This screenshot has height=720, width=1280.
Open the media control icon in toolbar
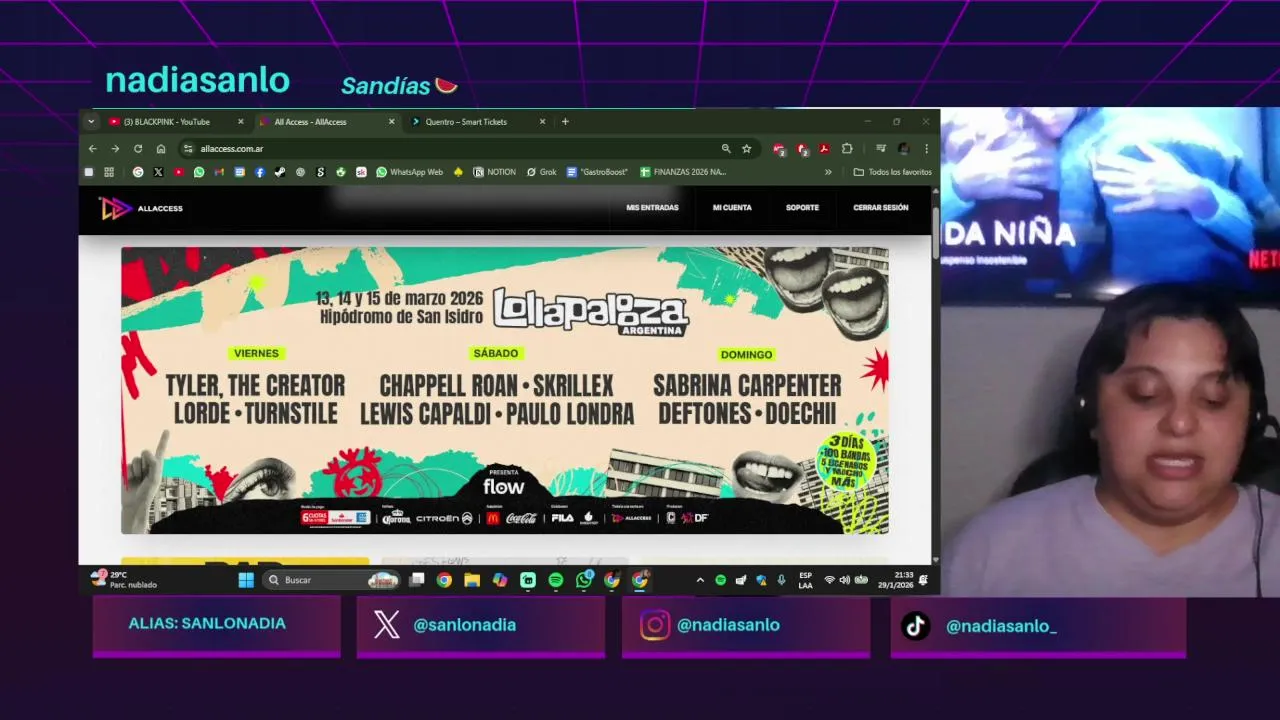(x=881, y=149)
